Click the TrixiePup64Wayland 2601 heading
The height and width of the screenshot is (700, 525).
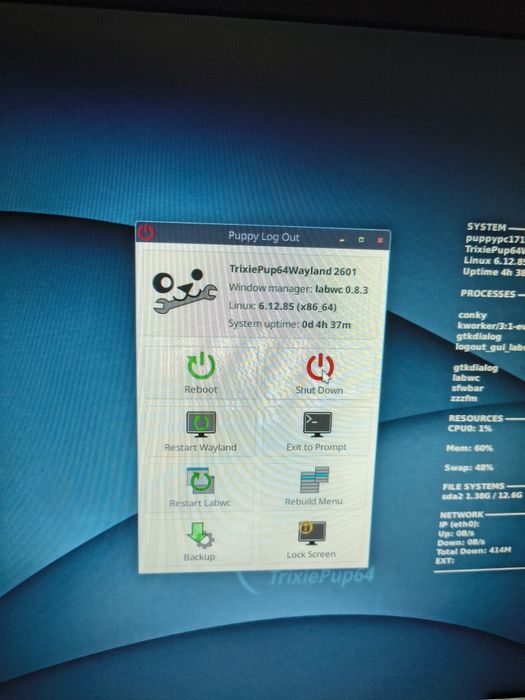293,271
